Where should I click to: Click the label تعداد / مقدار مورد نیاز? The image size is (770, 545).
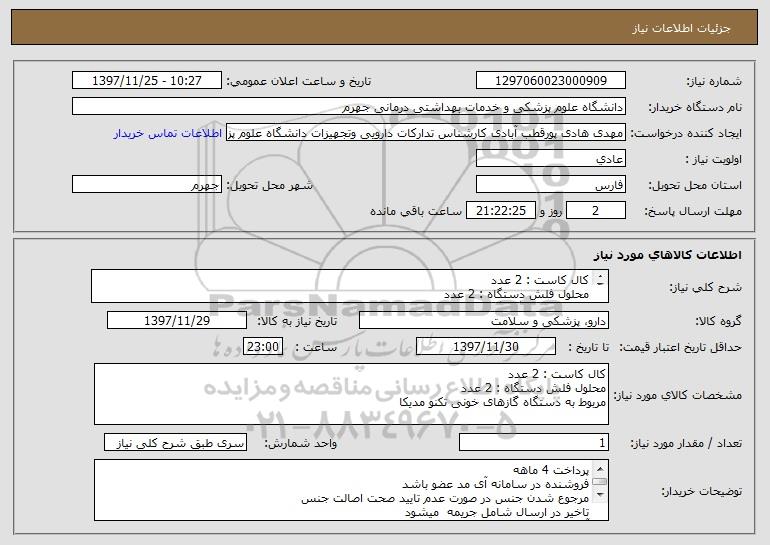pyautogui.click(x=686, y=444)
